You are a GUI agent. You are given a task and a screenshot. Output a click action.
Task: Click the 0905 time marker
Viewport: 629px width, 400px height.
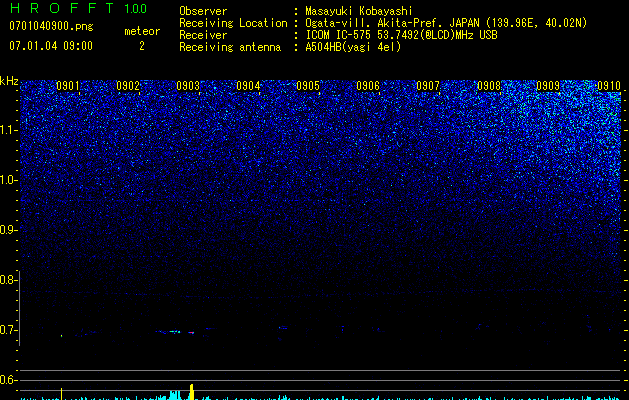coord(308,86)
